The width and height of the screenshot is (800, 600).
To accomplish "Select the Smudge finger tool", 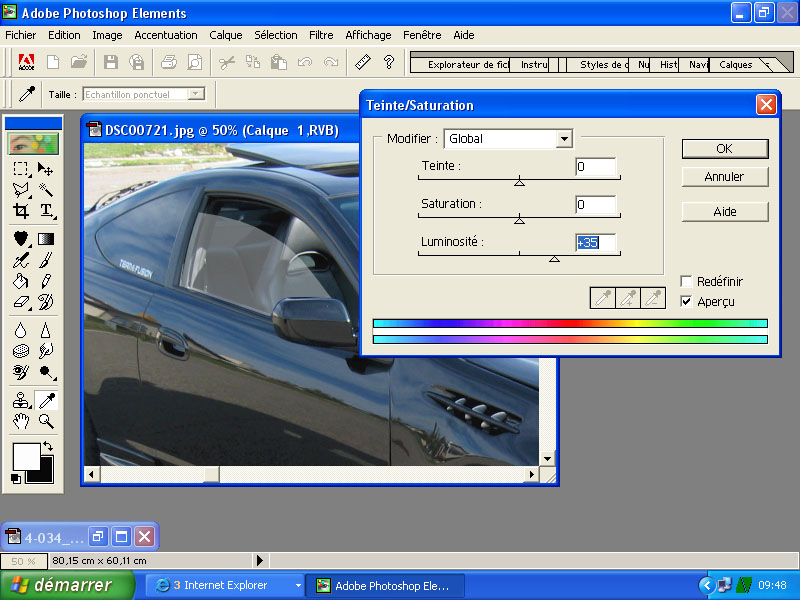I will (x=46, y=351).
